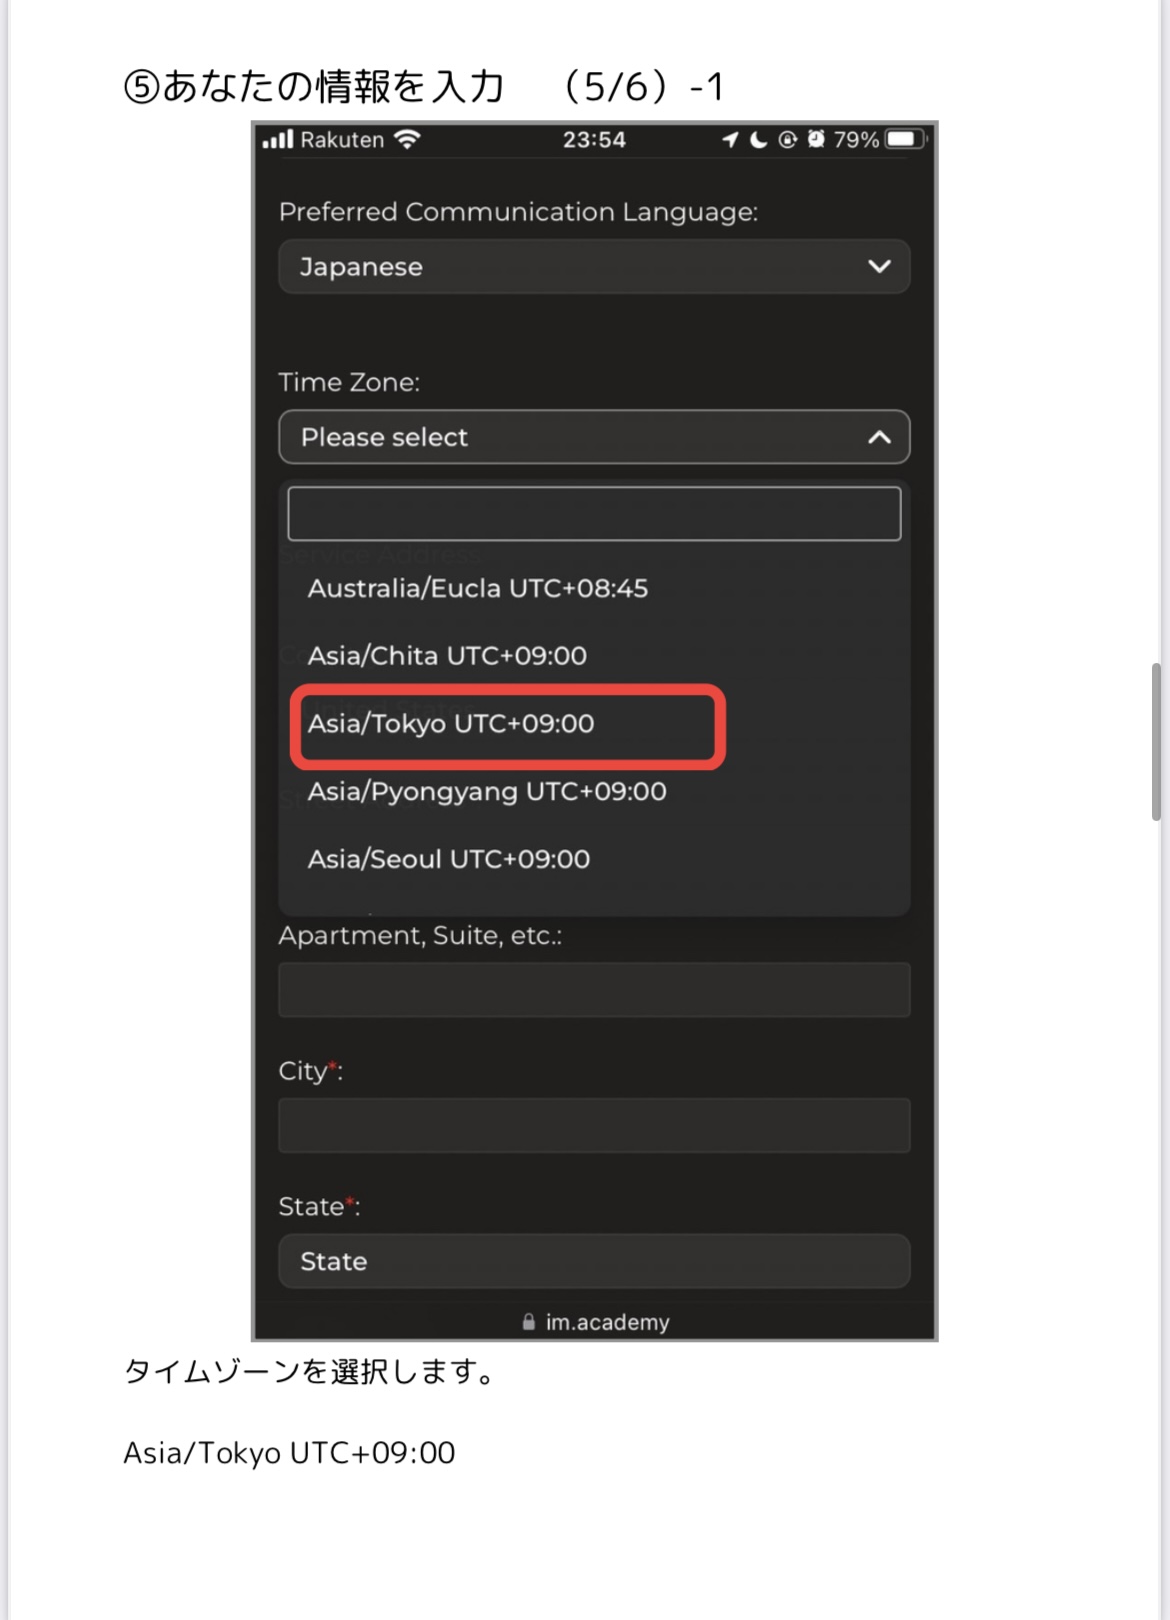
Task: Tap the 23:54 clock in status bar
Action: [594, 140]
